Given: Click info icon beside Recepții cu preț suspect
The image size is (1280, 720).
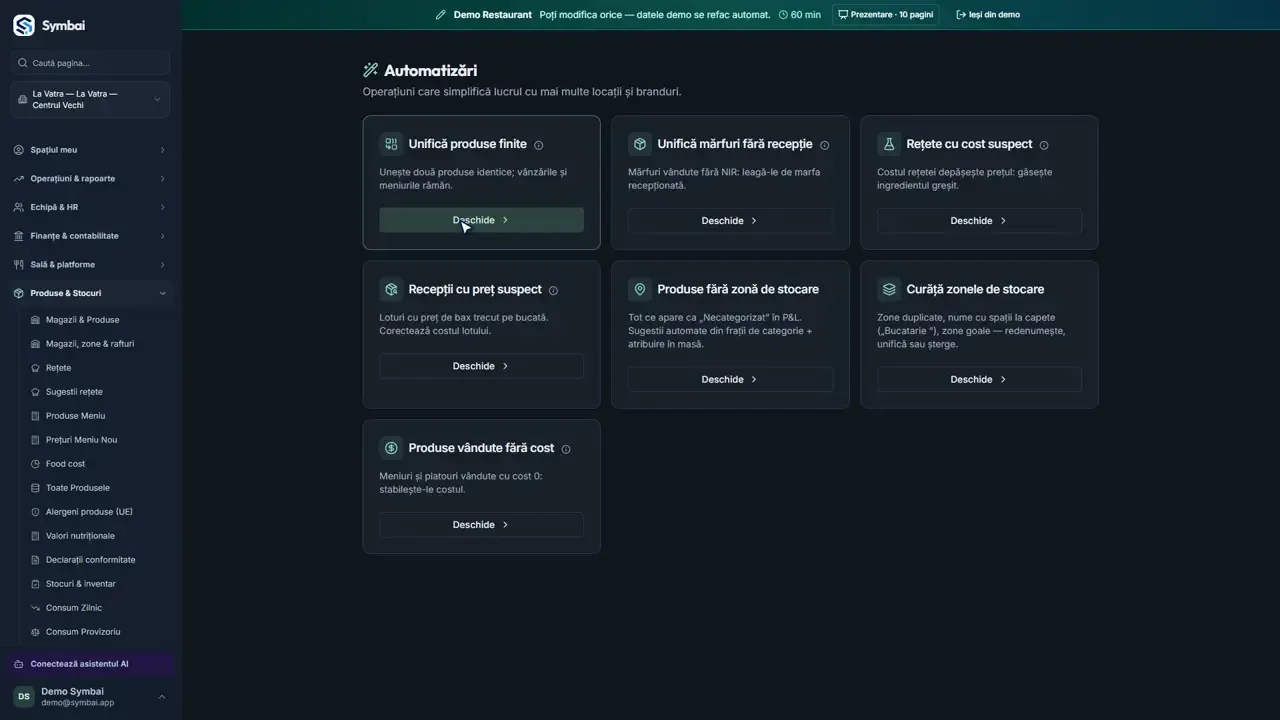Looking at the screenshot, I should (553, 291).
